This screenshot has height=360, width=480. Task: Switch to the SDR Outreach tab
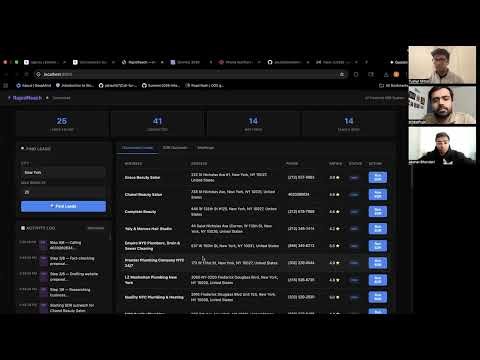pos(175,148)
